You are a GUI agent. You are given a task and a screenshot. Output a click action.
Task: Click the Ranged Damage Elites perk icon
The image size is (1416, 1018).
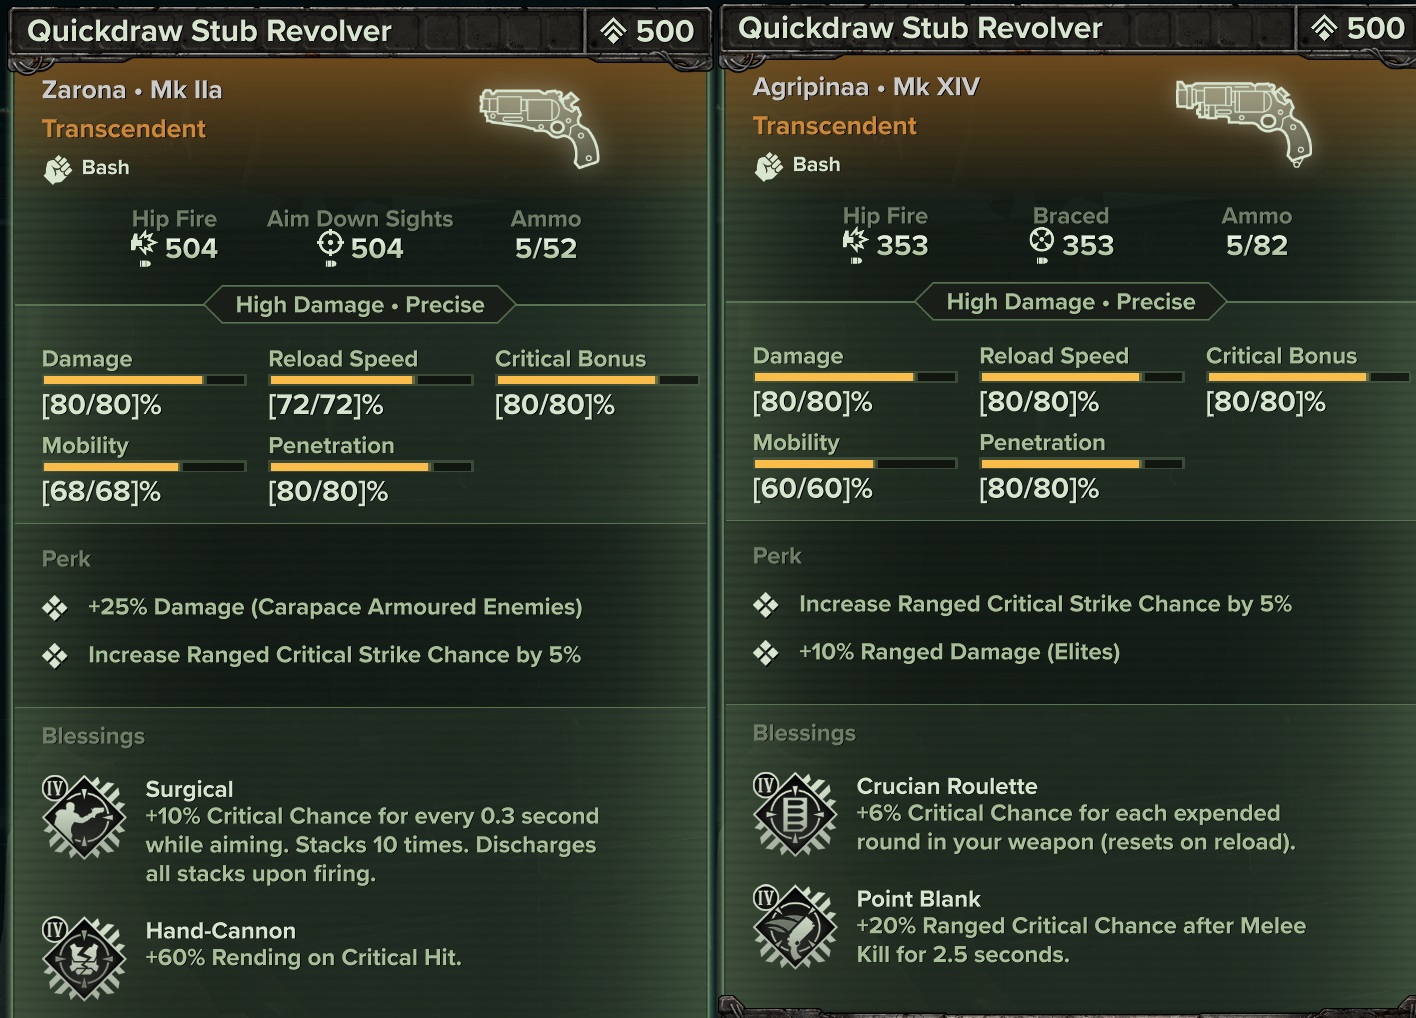tap(766, 653)
